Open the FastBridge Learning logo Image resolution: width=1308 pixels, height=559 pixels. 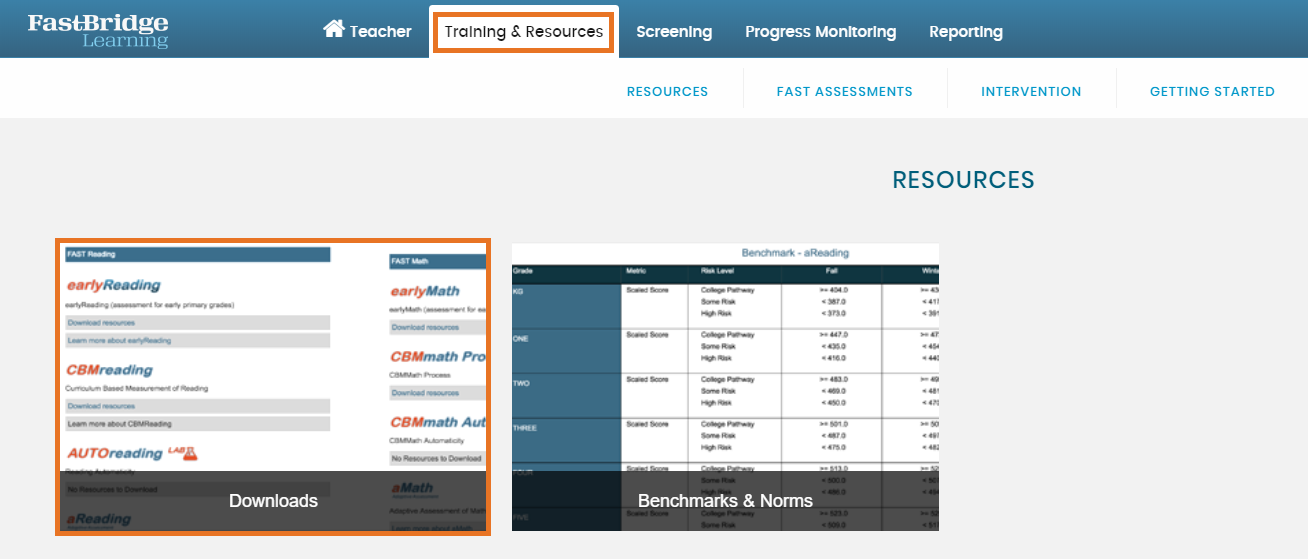tap(98, 31)
